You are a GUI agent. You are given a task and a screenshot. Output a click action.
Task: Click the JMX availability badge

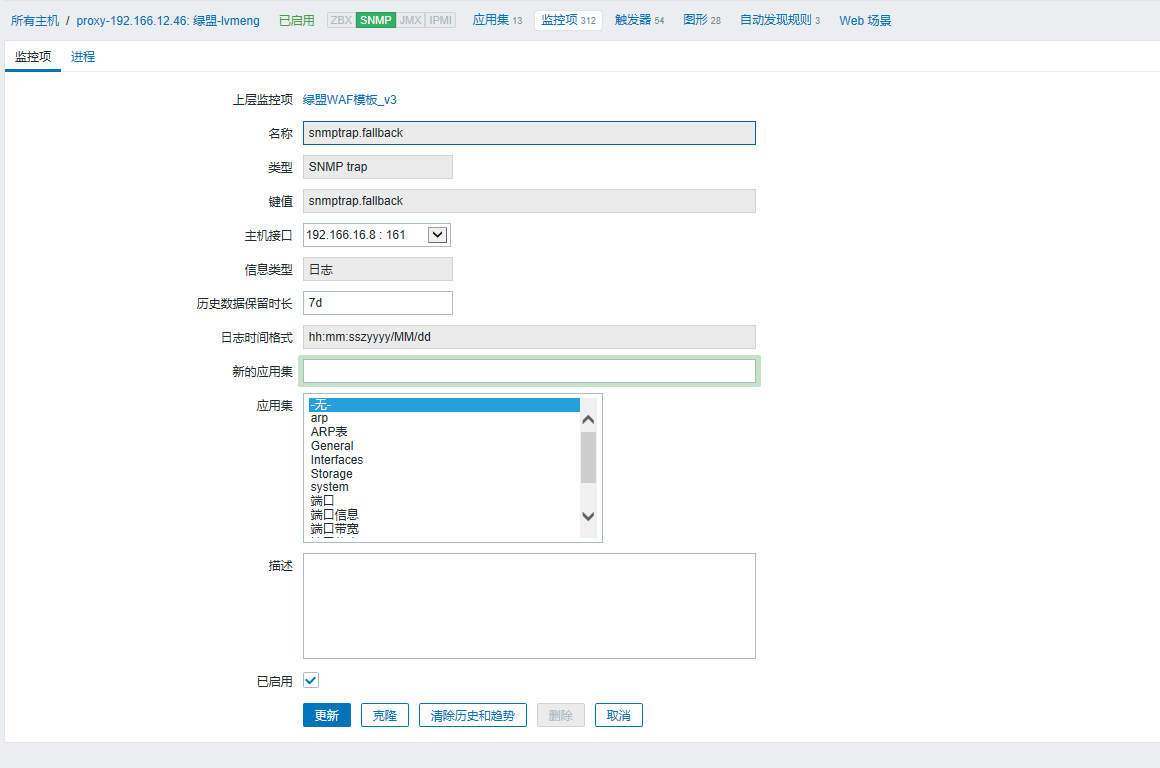(410, 20)
